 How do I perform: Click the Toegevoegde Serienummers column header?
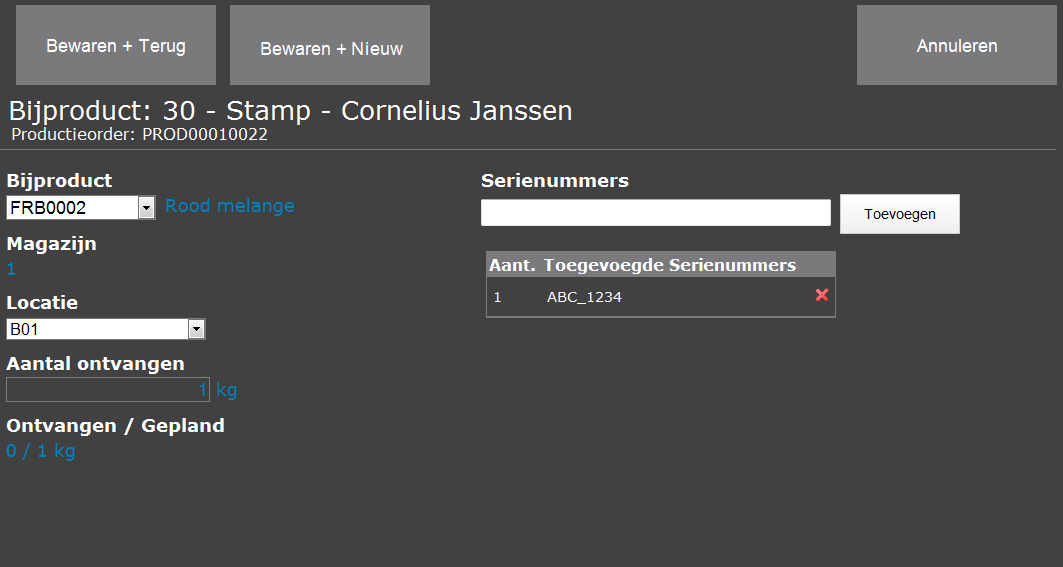670,265
